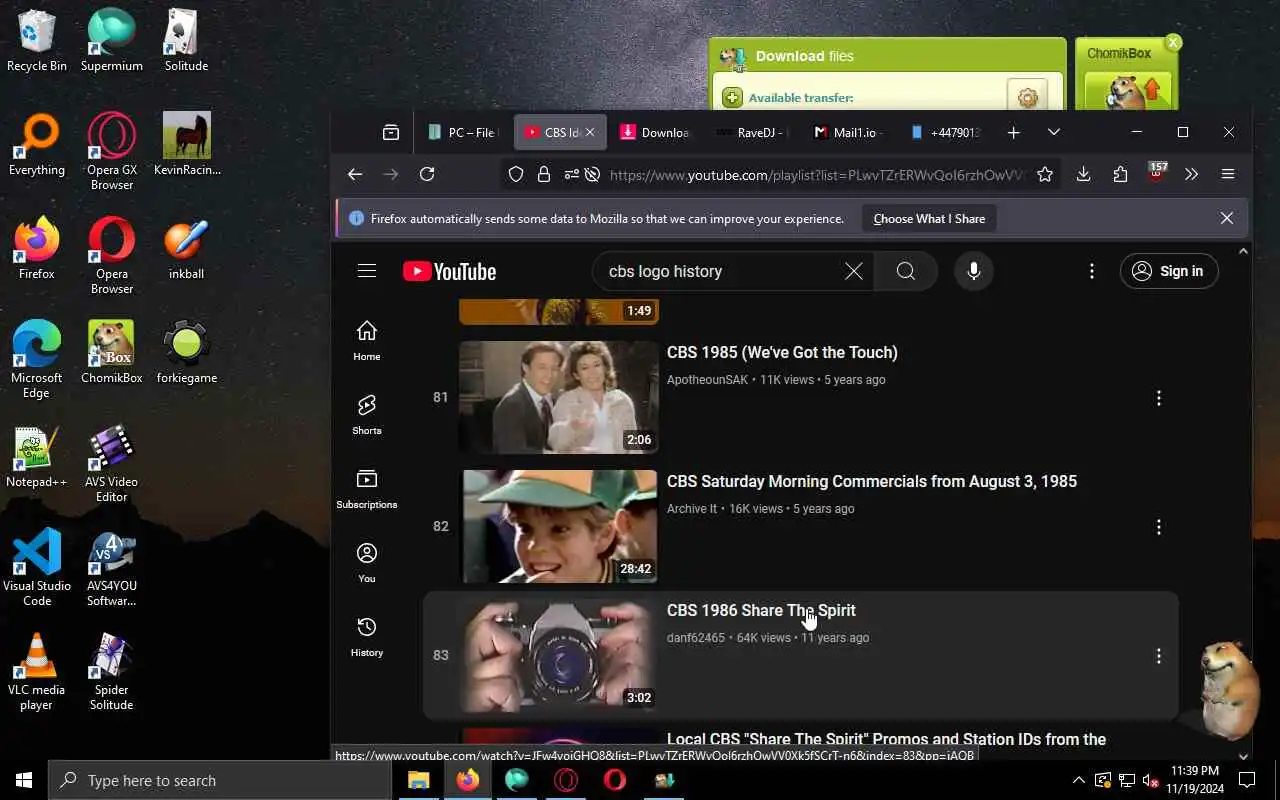Open CBS 1985 (We've Got the Touch) title
The width and height of the screenshot is (1280, 800).
pyautogui.click(x=782, y=352)
